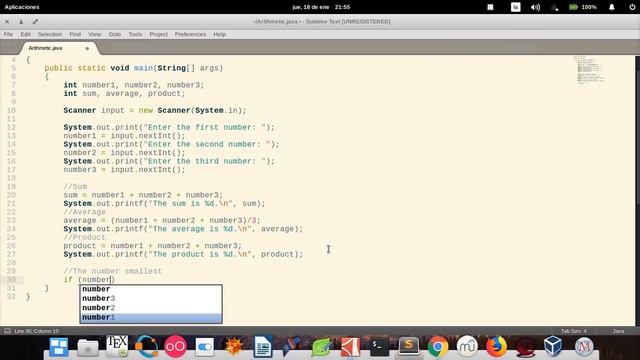Choose 'number3' in the autocomplete popup
Viewport: 640px width, 360px height.
tap(151, 298)
